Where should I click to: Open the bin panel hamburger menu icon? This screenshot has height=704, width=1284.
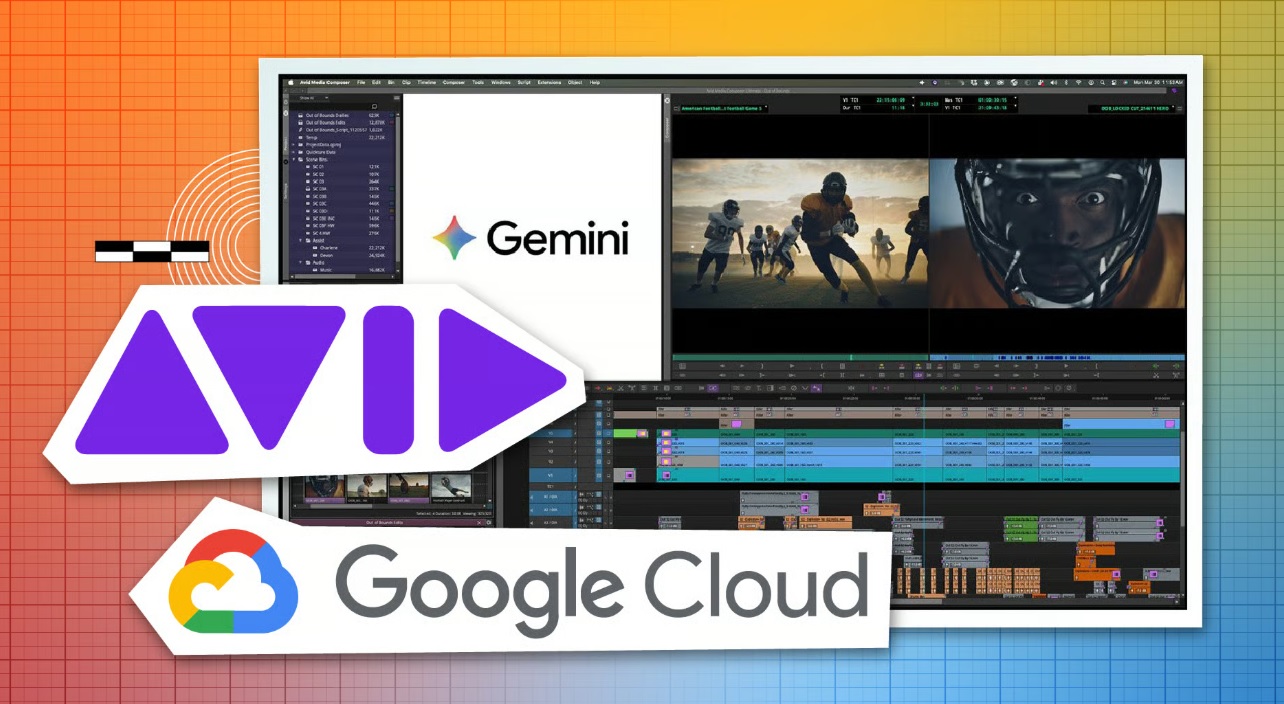pyautogui.click(x=397, y=98)
